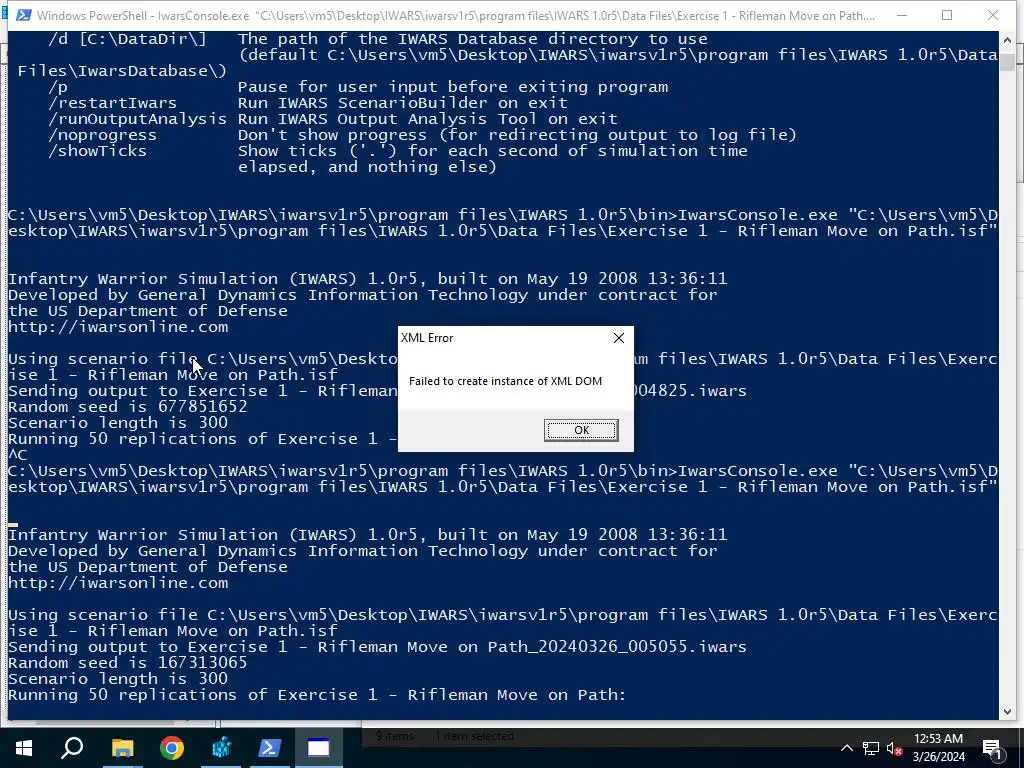The width and height of the screenshot is (1024, 768).
Task: Click the '/restartIwars' option text
Action: click(x=112, y=103)
